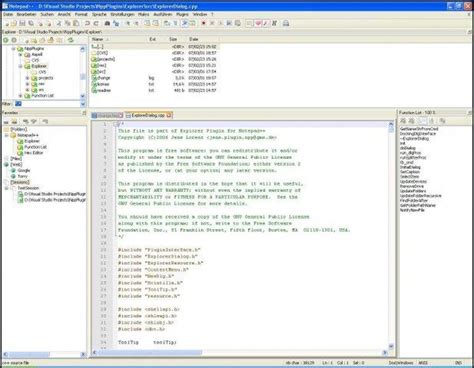
Task: Click last Function List toolbar icon
Action: pos(442,121)
